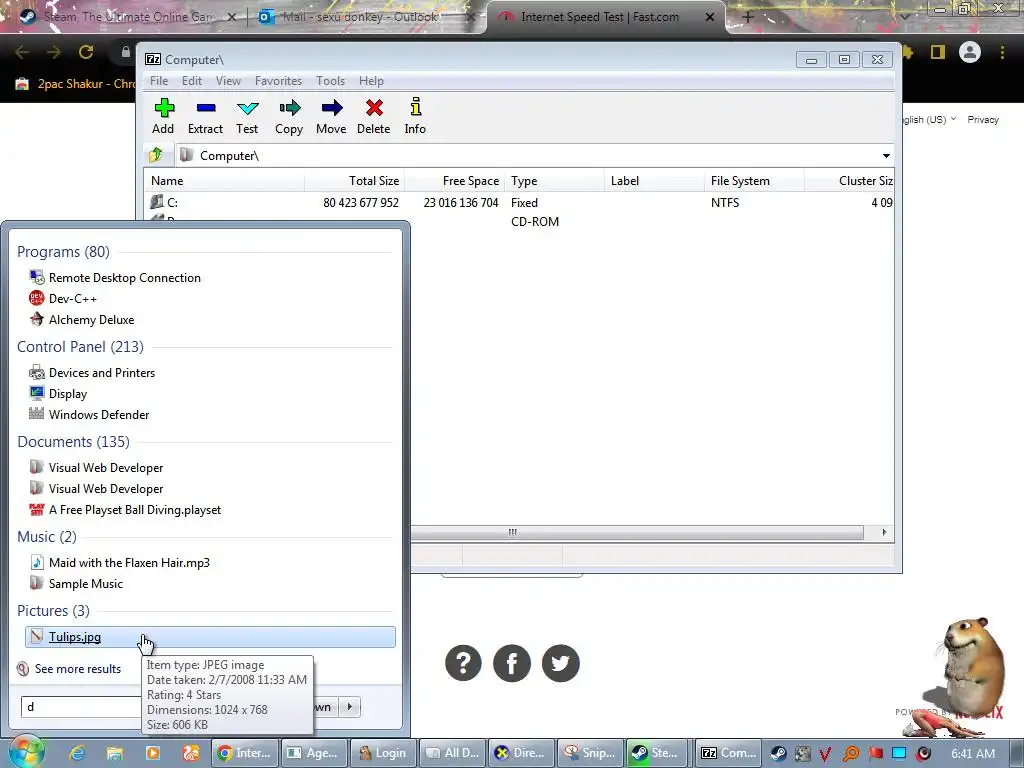Click the Windows Start orb
Viewport: 1024px width, 768px height.
[x=26, y=752]
